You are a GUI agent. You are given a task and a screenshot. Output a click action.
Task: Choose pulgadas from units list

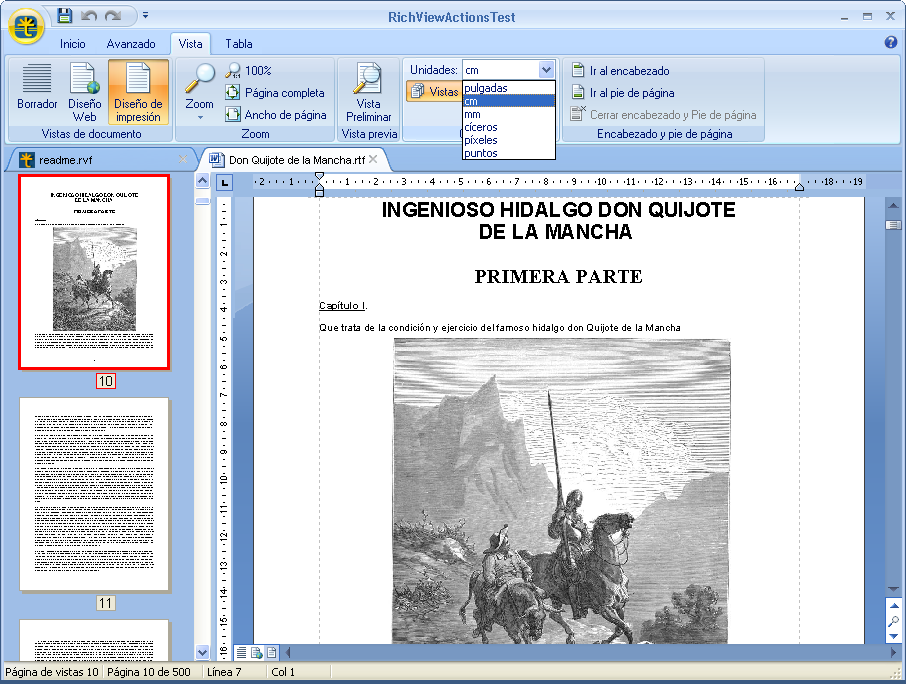coord(486,88)
